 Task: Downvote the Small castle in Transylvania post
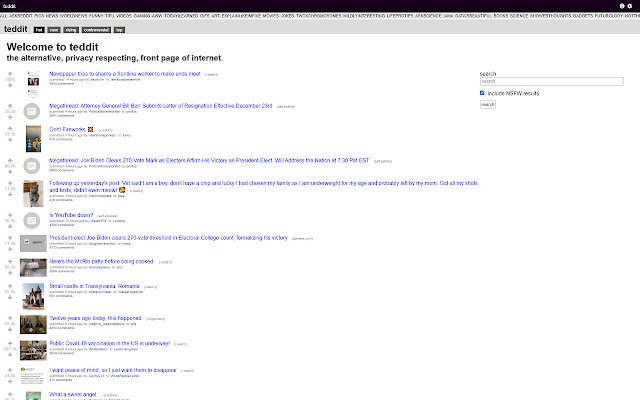pos(10,297)
